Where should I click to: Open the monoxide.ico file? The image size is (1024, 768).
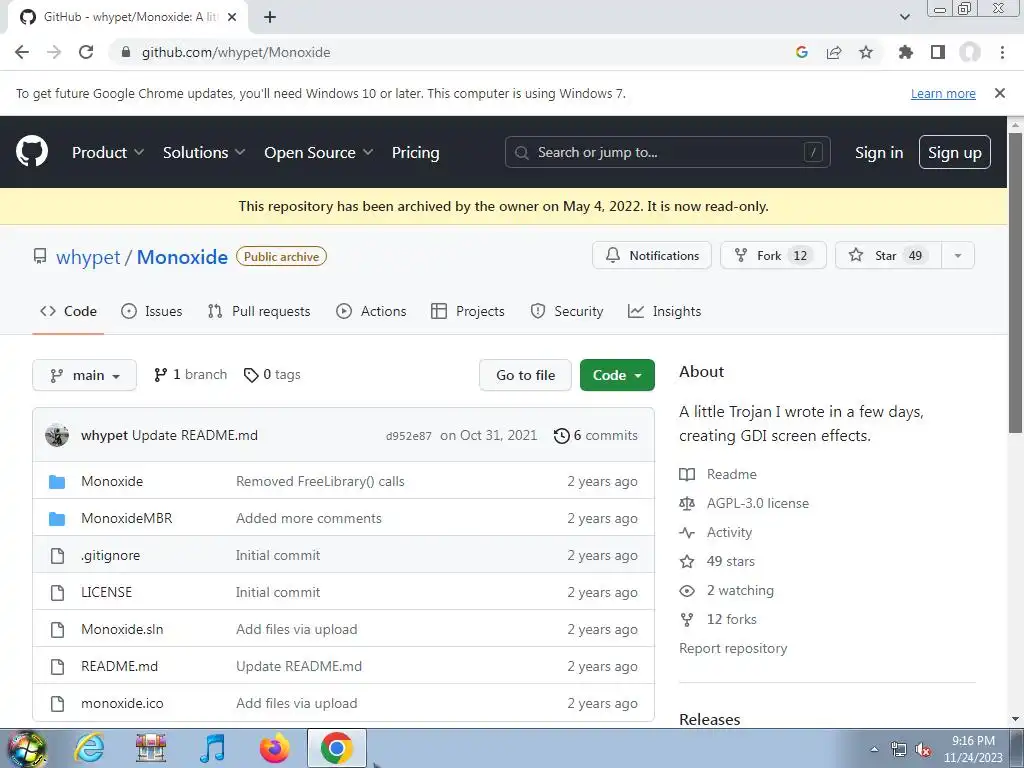coord(122,703)
